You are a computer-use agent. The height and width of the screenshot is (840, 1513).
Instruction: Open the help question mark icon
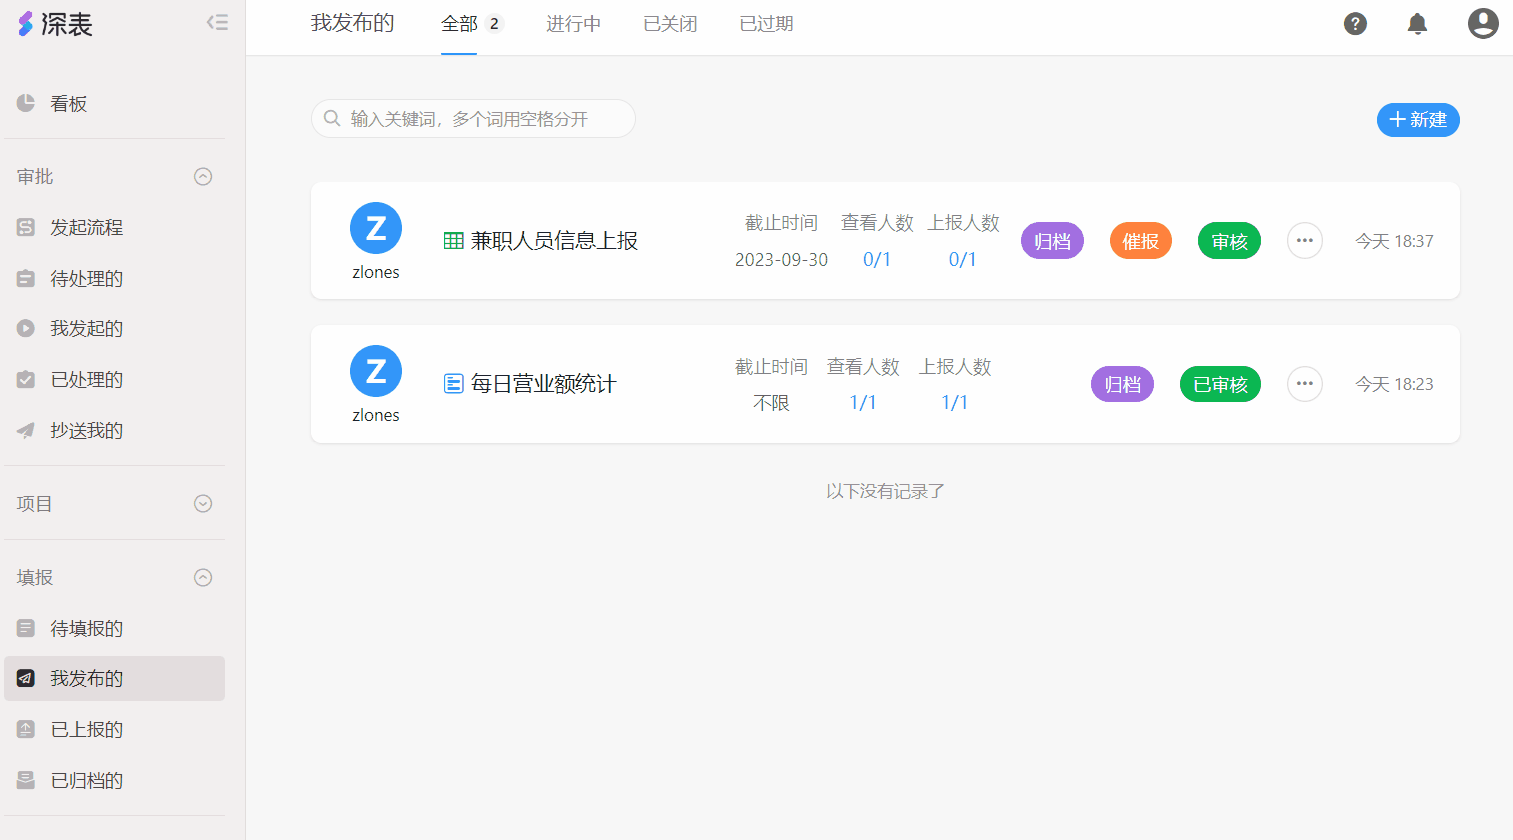coord(1355,24)
